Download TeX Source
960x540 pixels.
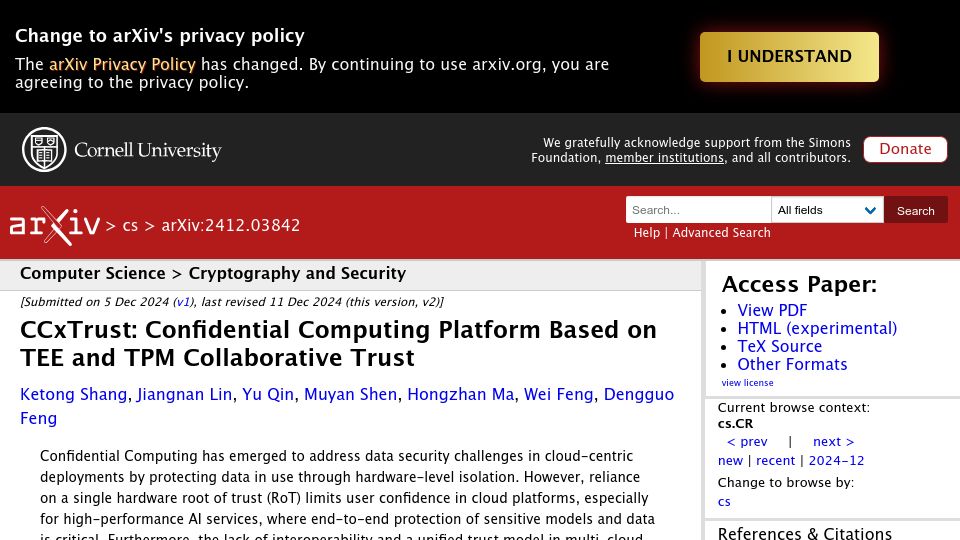(x=779, y=347)
